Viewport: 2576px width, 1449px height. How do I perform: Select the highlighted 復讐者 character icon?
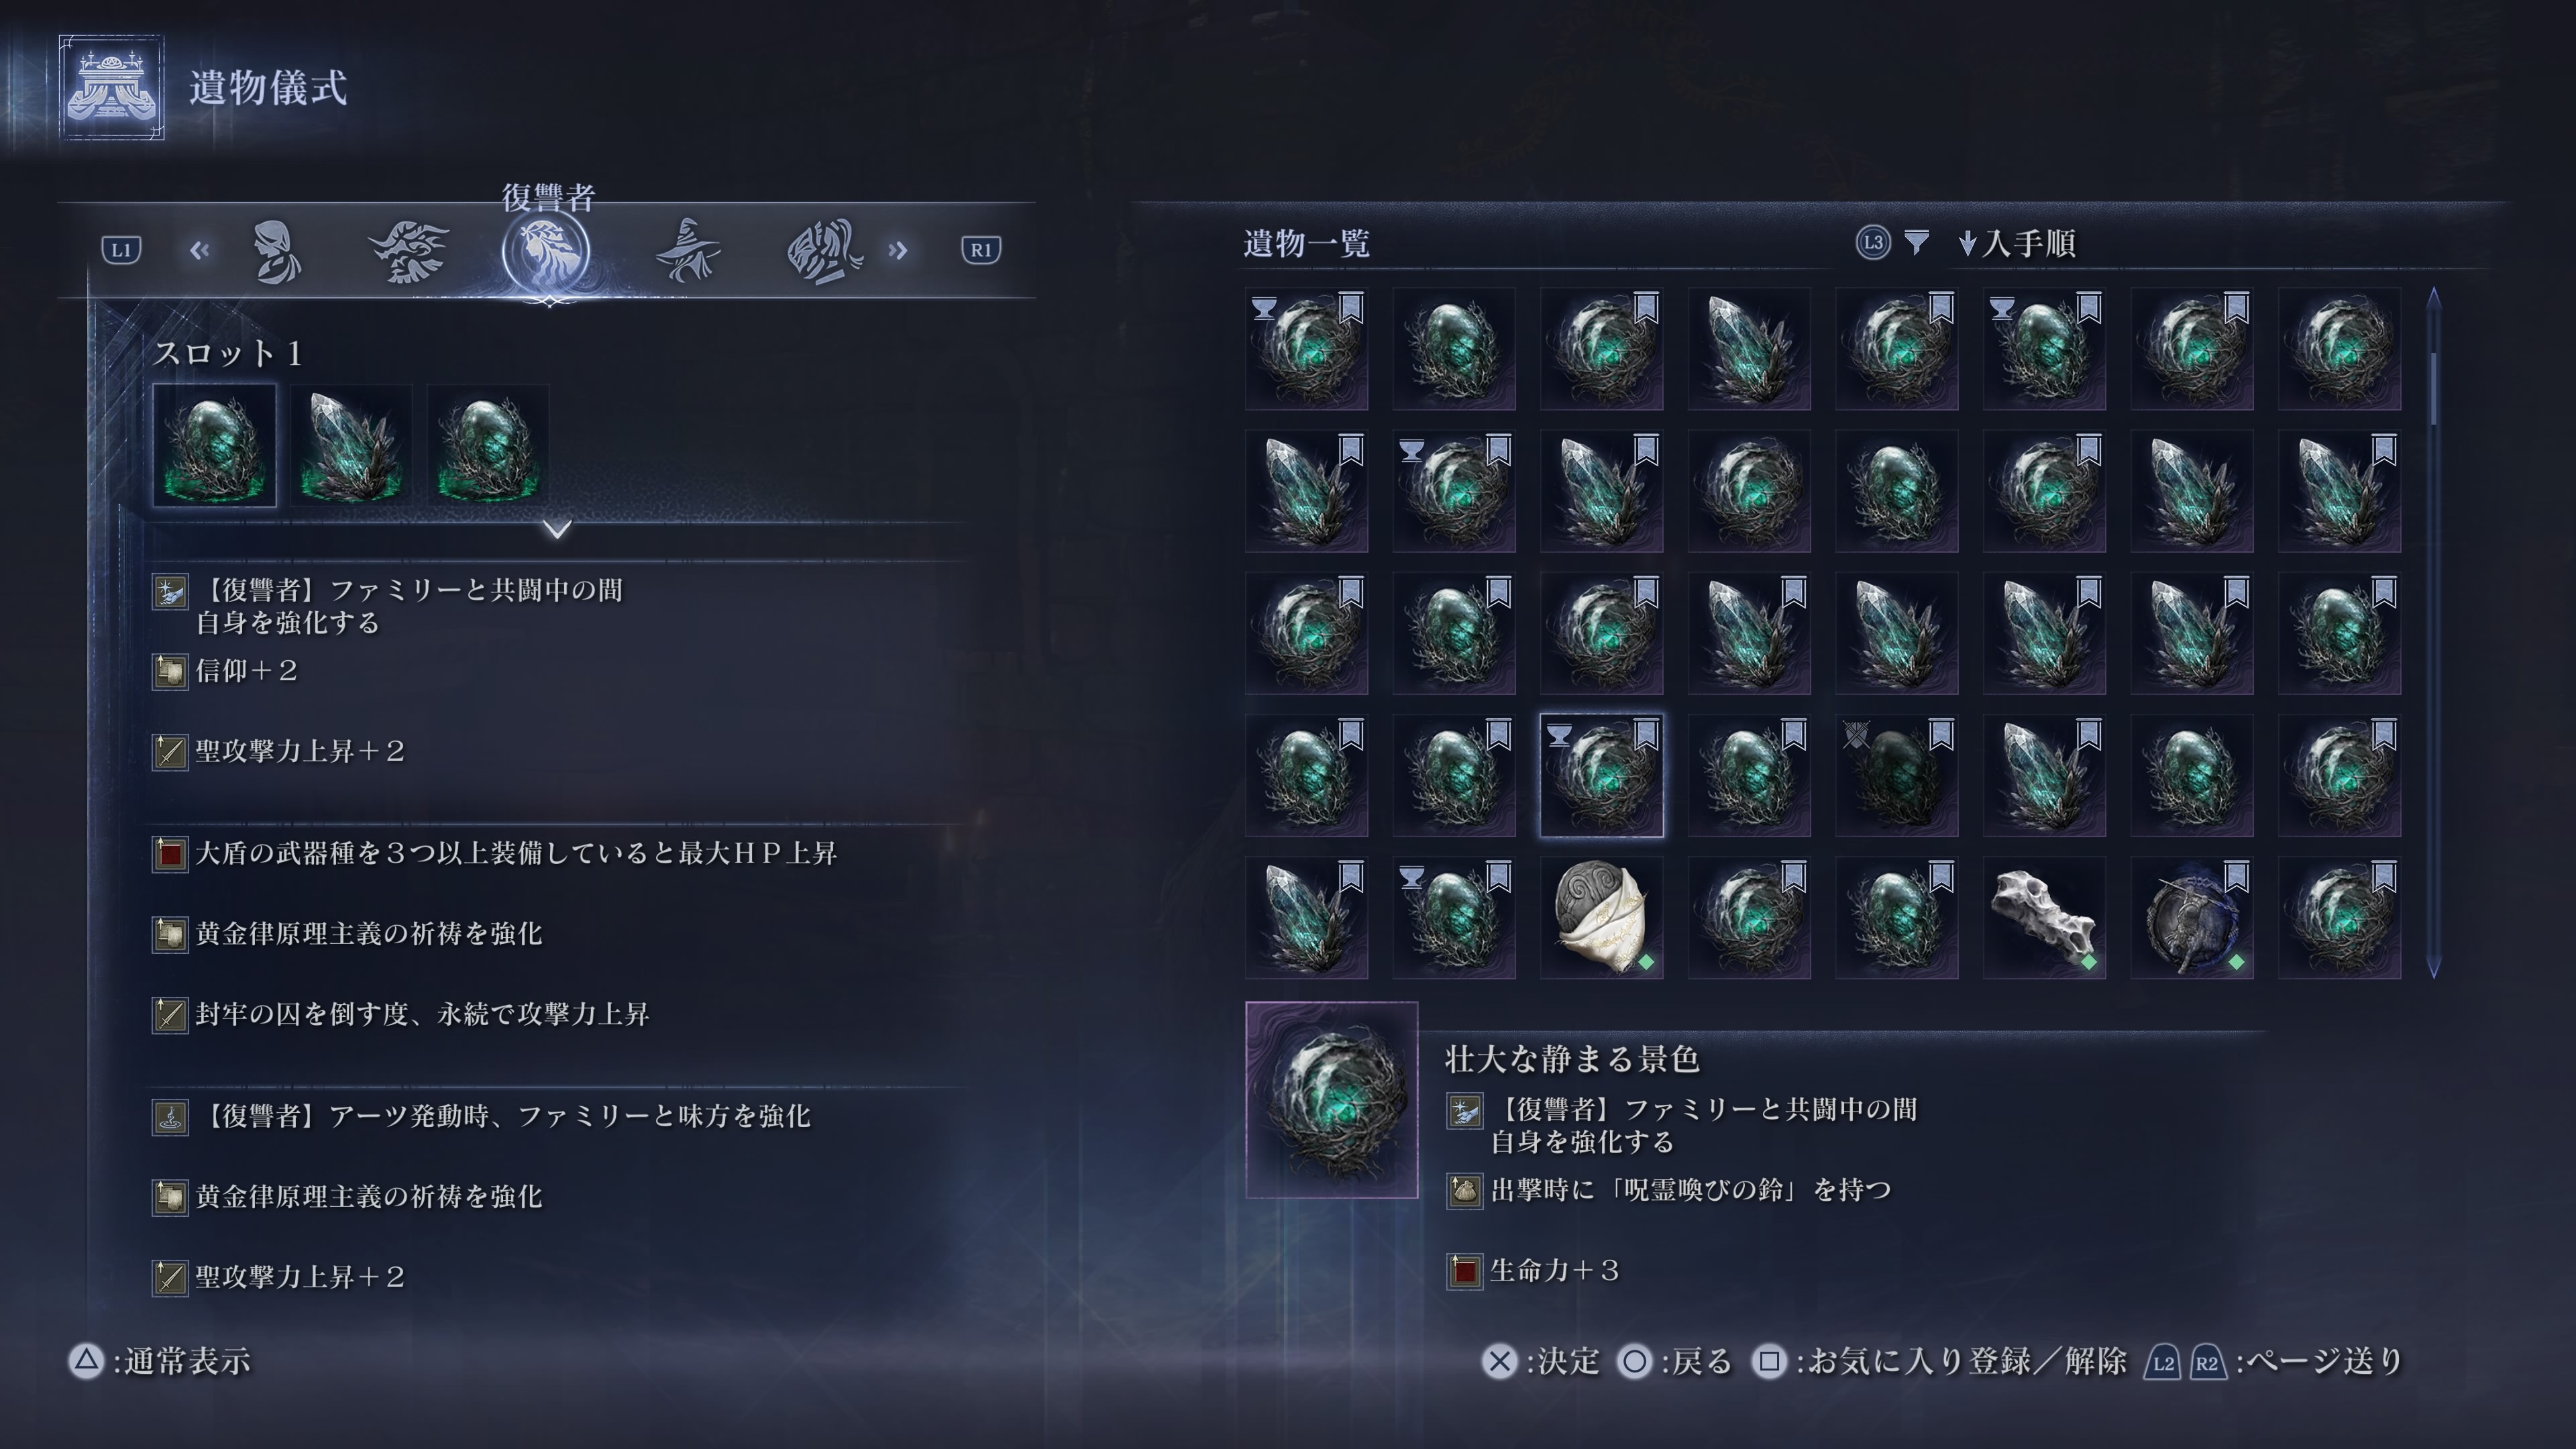pos(546,251)
